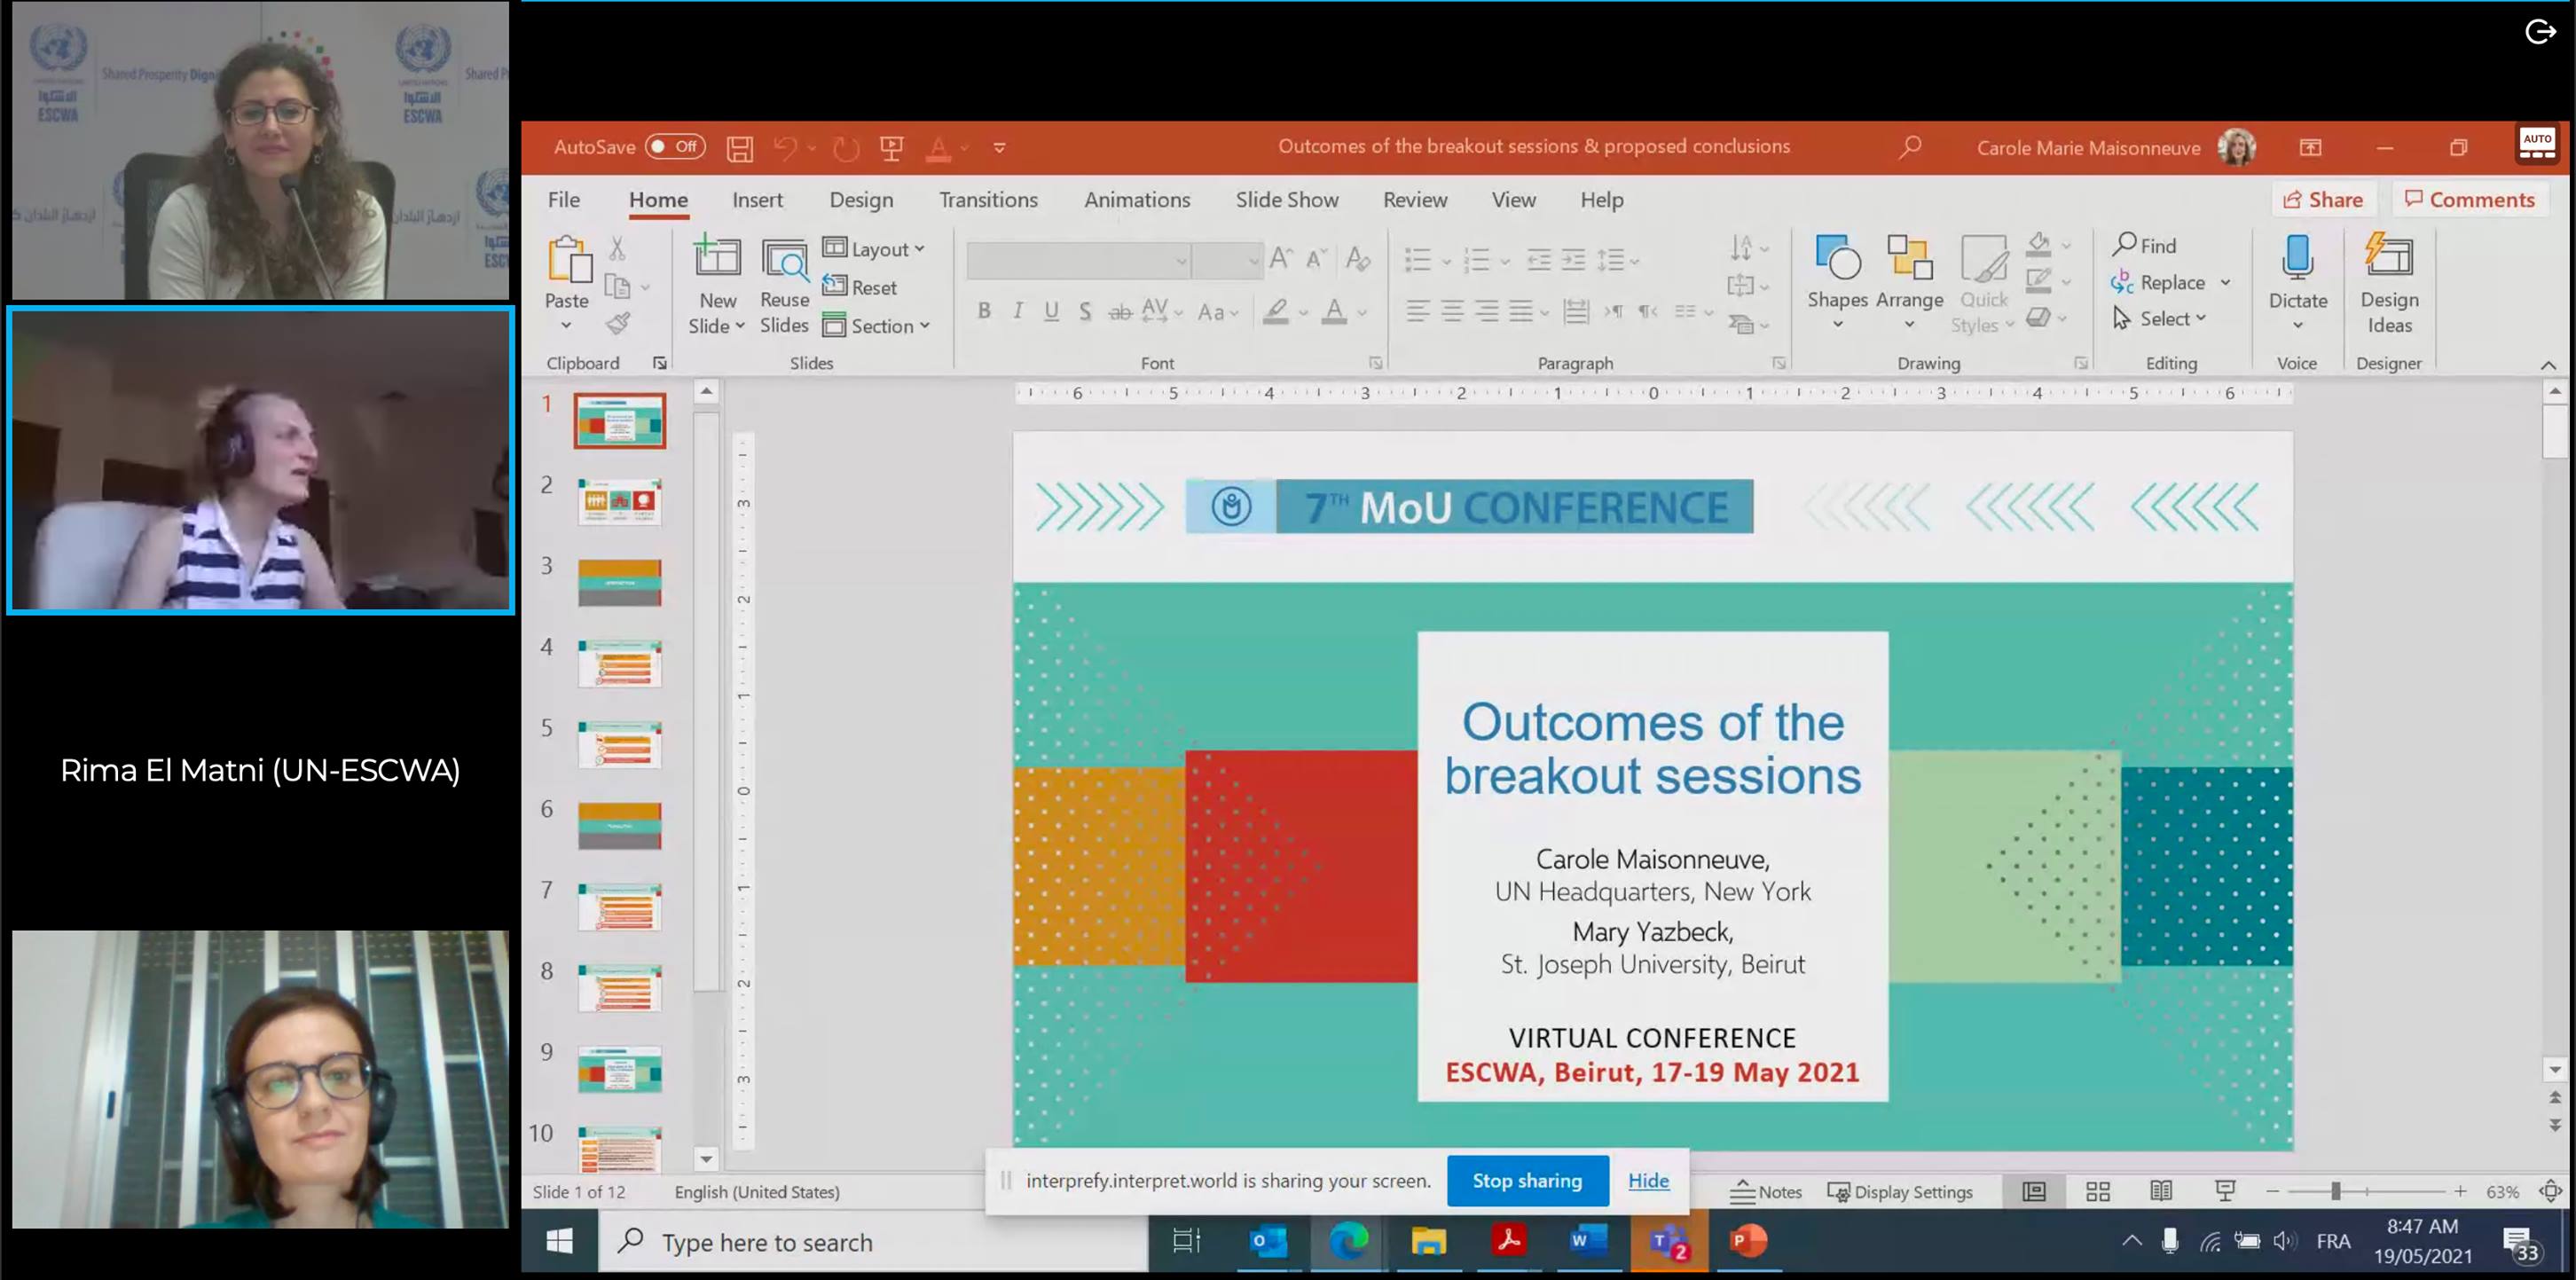The height and width of the screenshot is (1280, 2576).
Task: Toggle Bold formatting
Action: [984, 311]
